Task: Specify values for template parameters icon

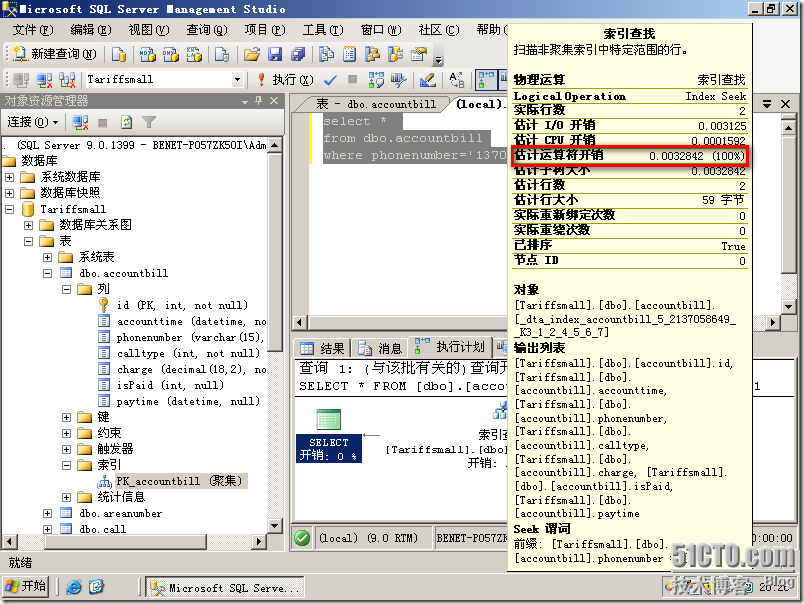Action: tap(457, 80)
